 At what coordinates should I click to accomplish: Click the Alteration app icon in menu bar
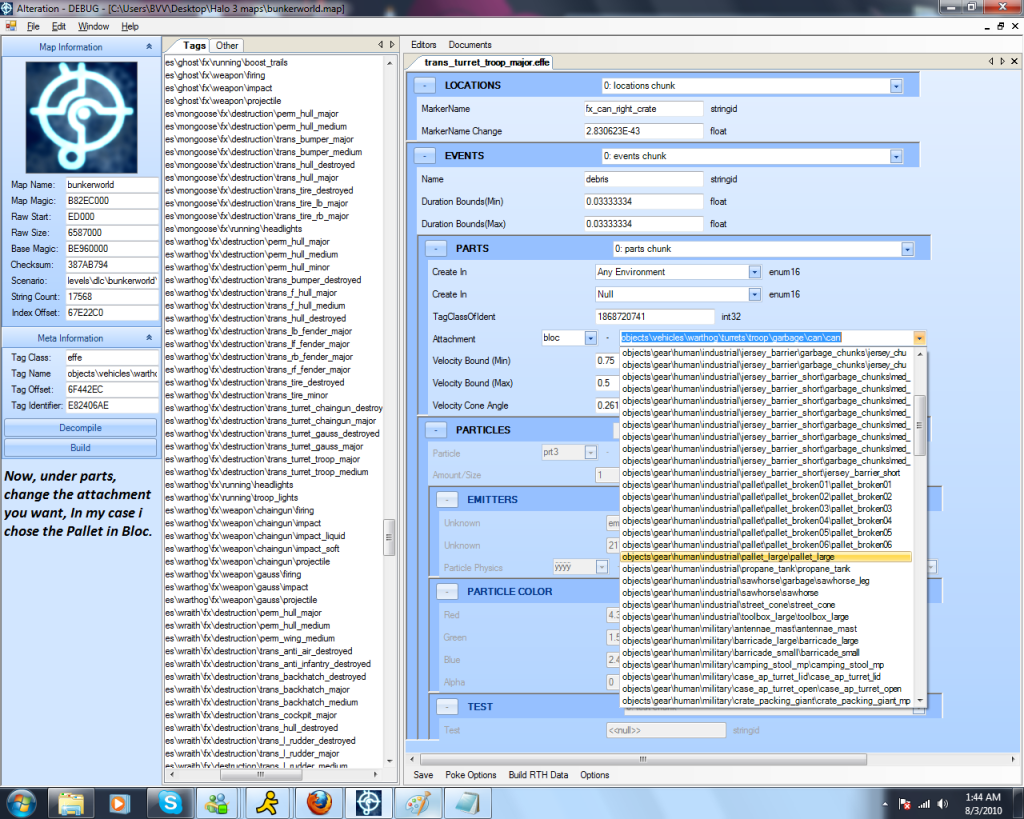(x=11, y=26)
